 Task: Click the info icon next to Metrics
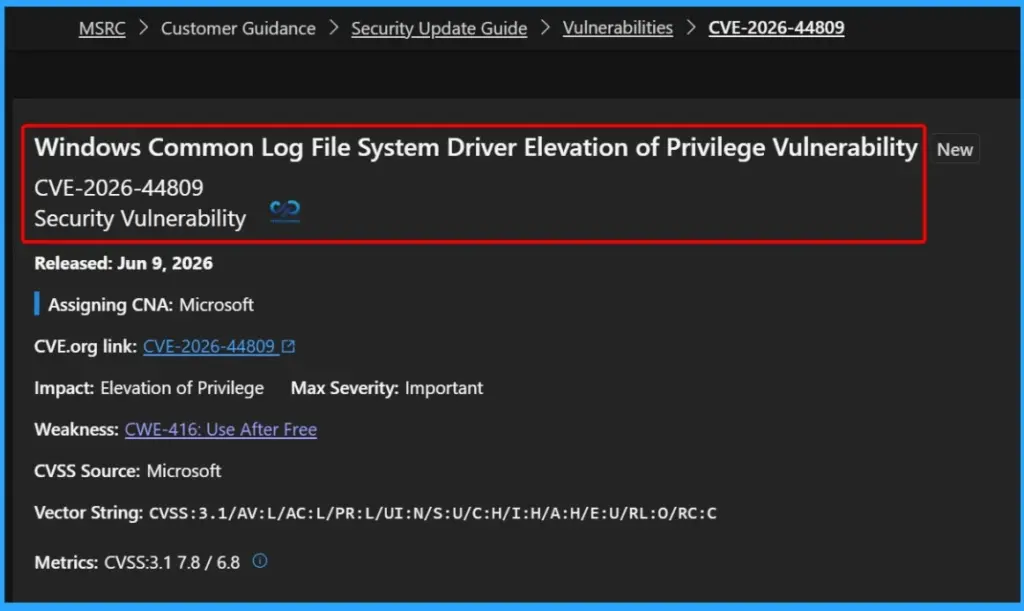point(260,561)
